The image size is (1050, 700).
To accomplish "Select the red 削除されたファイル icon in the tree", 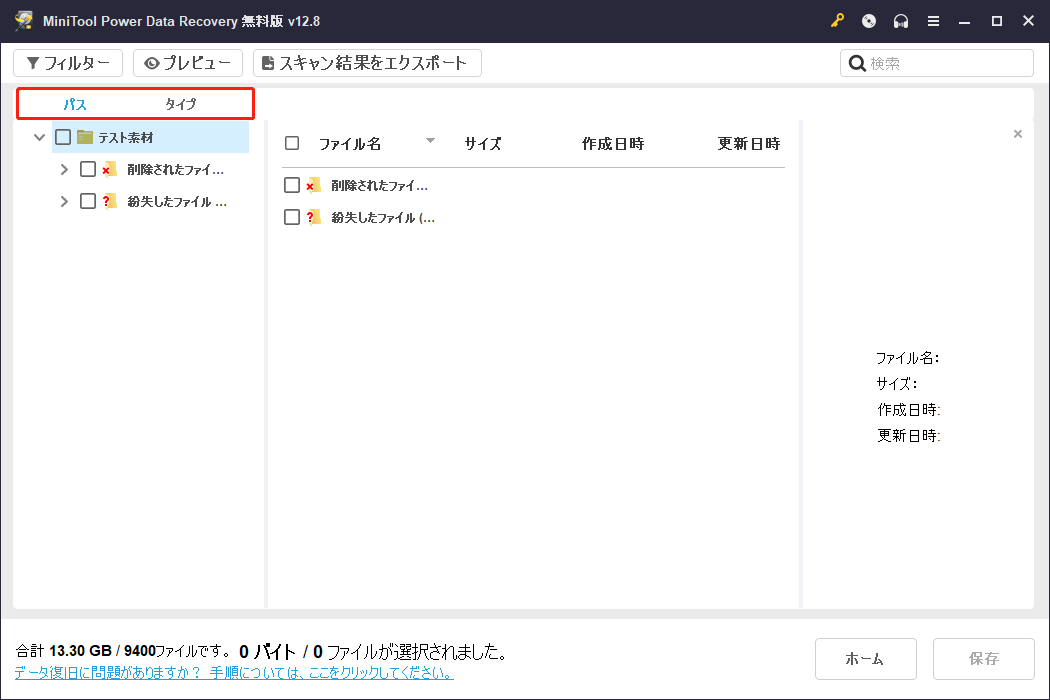I will pos(108,168).
